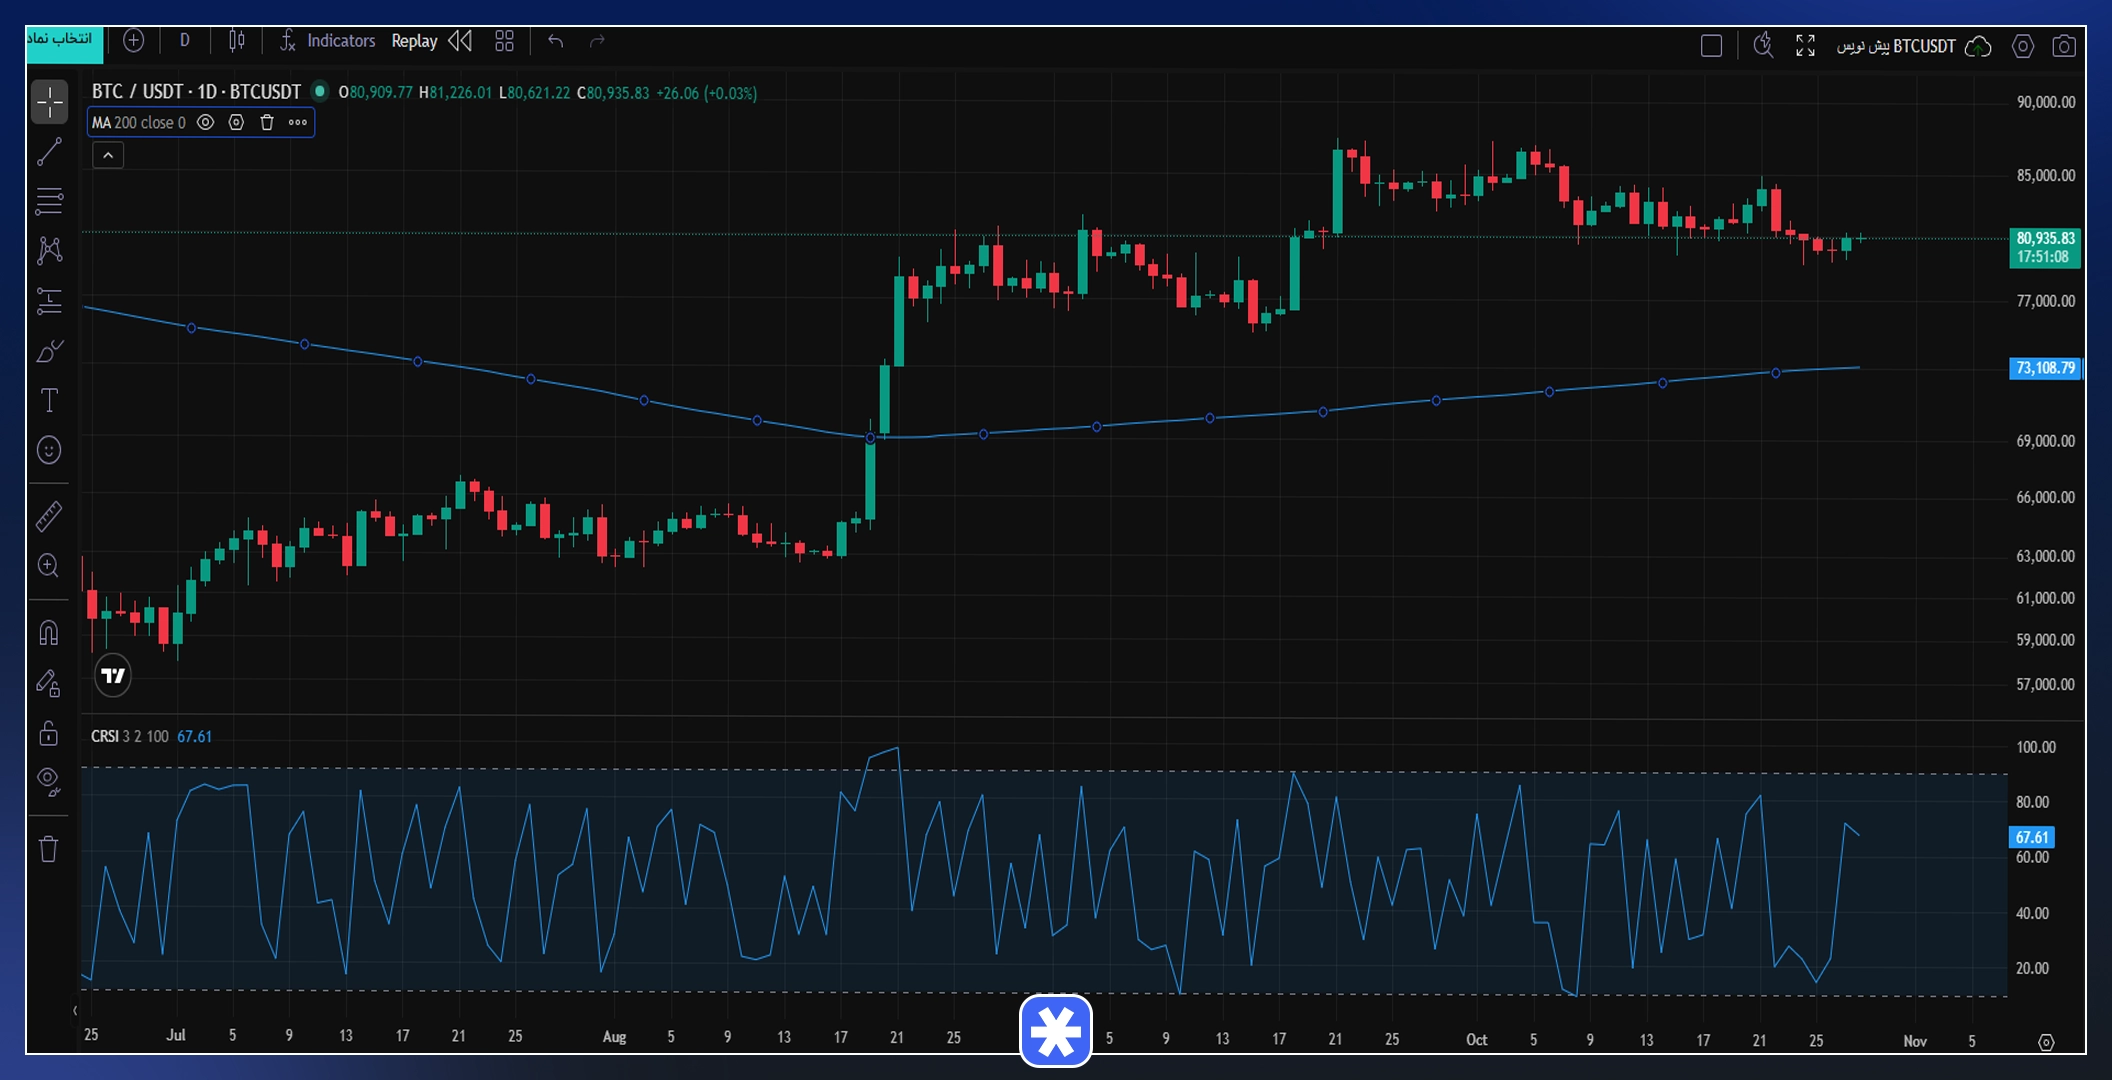
Task: Toggle the square layout checkbox in the top bar
Action: point(1711,46)
